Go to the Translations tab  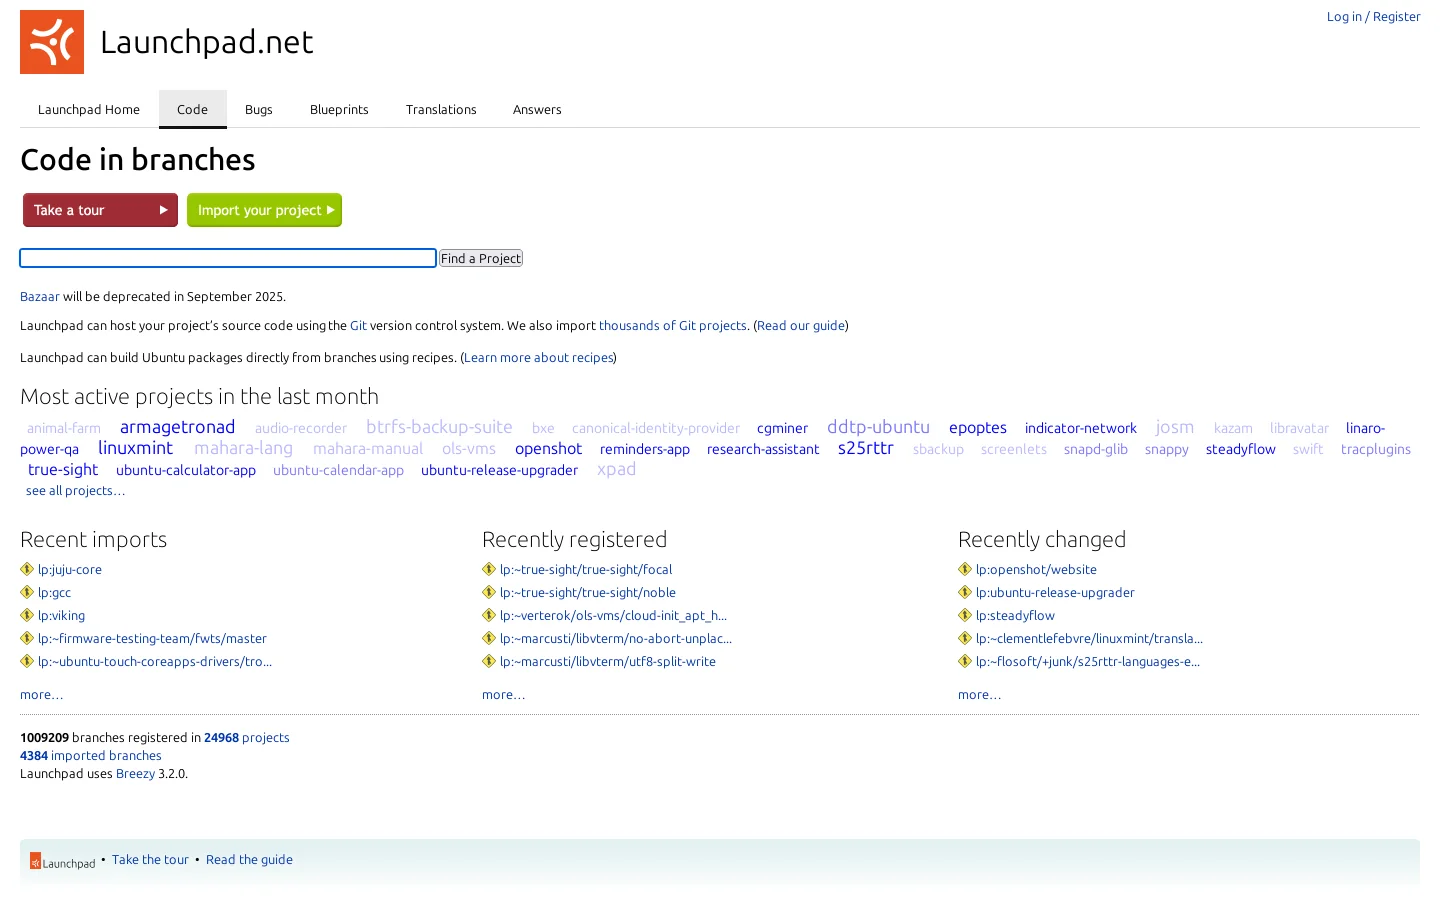coord(441,109)
